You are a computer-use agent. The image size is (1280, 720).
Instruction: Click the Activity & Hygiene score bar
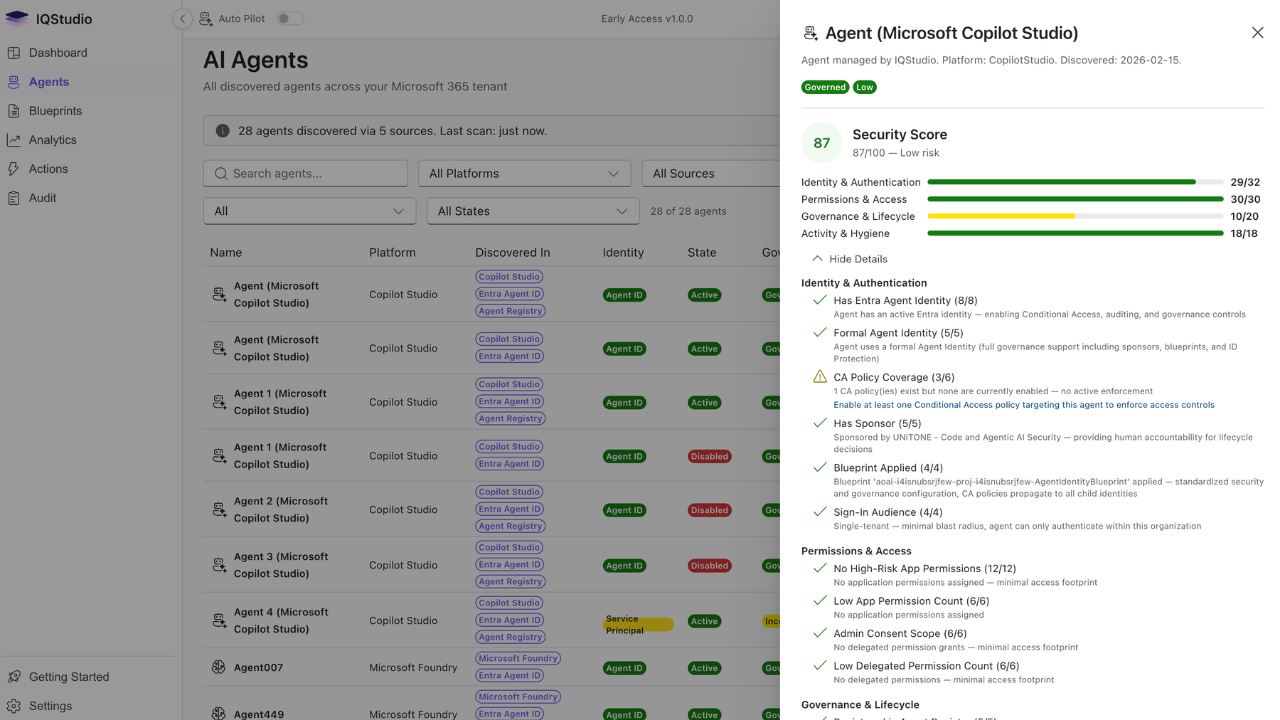[x=1076, y=233]
